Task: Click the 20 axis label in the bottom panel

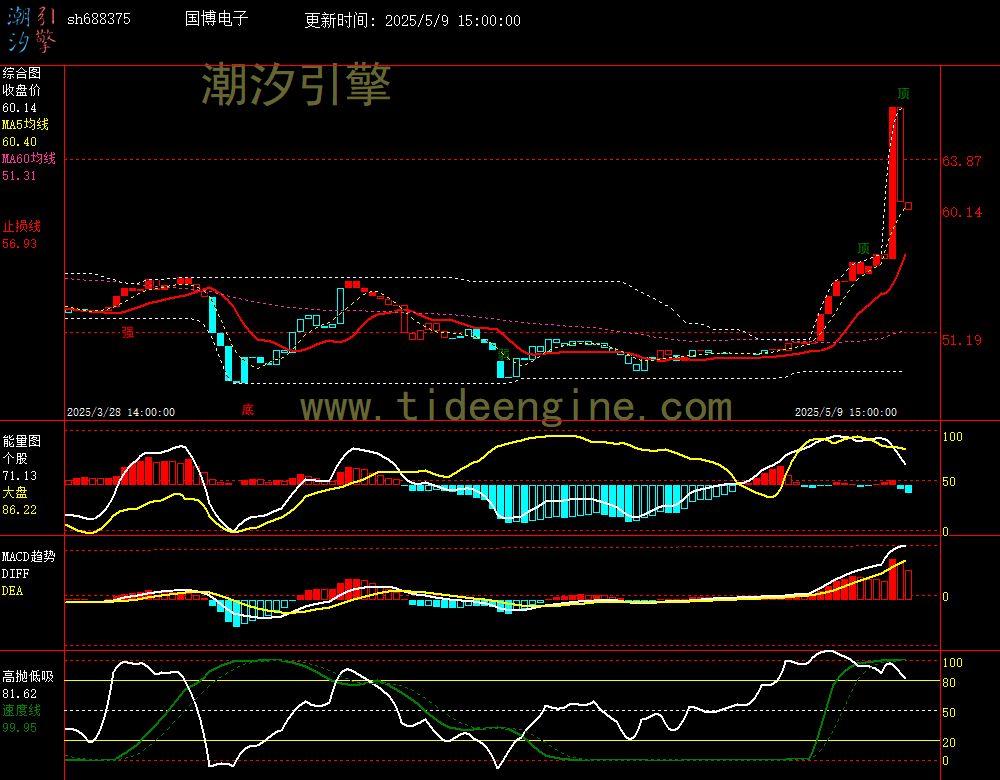Action: (949, 742)
